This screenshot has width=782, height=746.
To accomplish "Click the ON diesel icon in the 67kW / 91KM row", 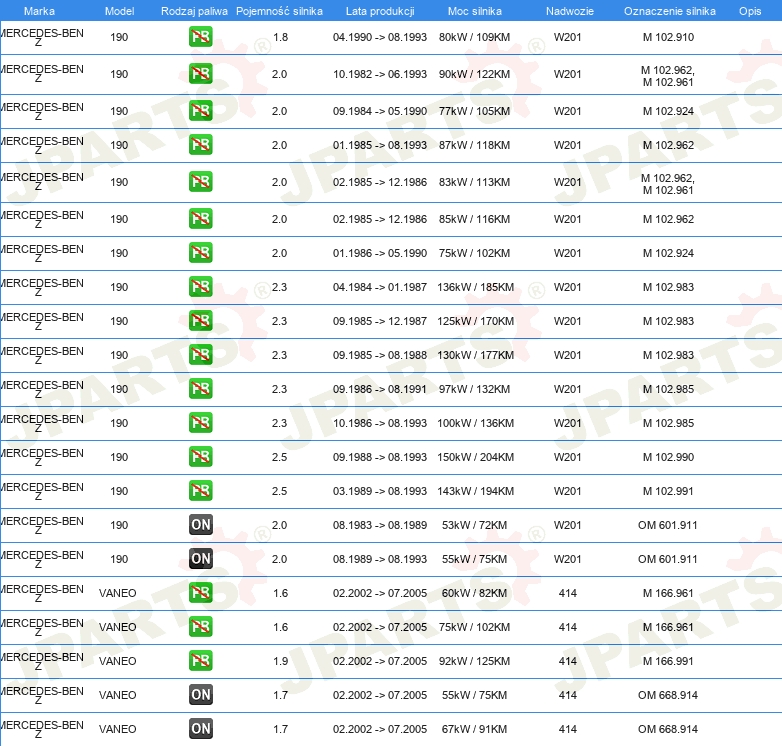I will [201, 729].
